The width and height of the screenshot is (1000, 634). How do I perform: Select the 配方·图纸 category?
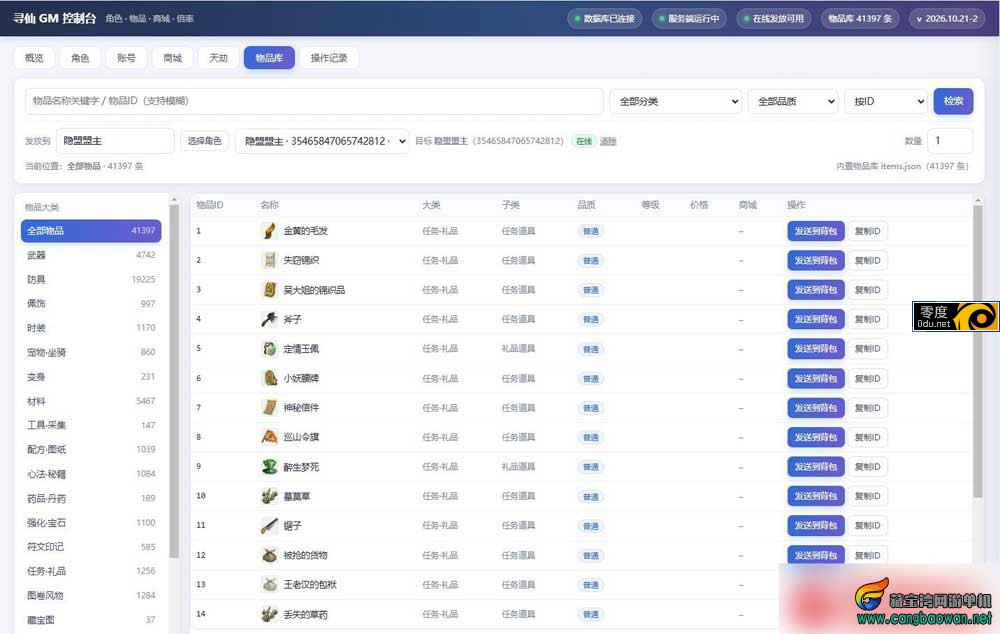tap(91, 450)
